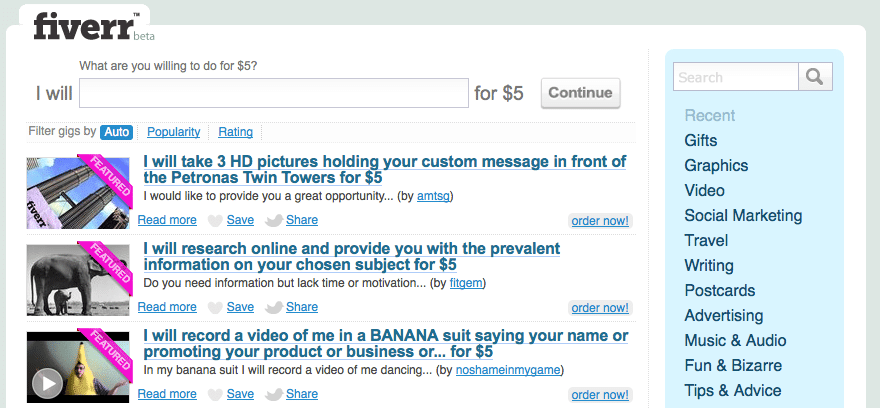Click Read more on Petronas Towers gig
This screenshot has height=408, width=880.
167,220
